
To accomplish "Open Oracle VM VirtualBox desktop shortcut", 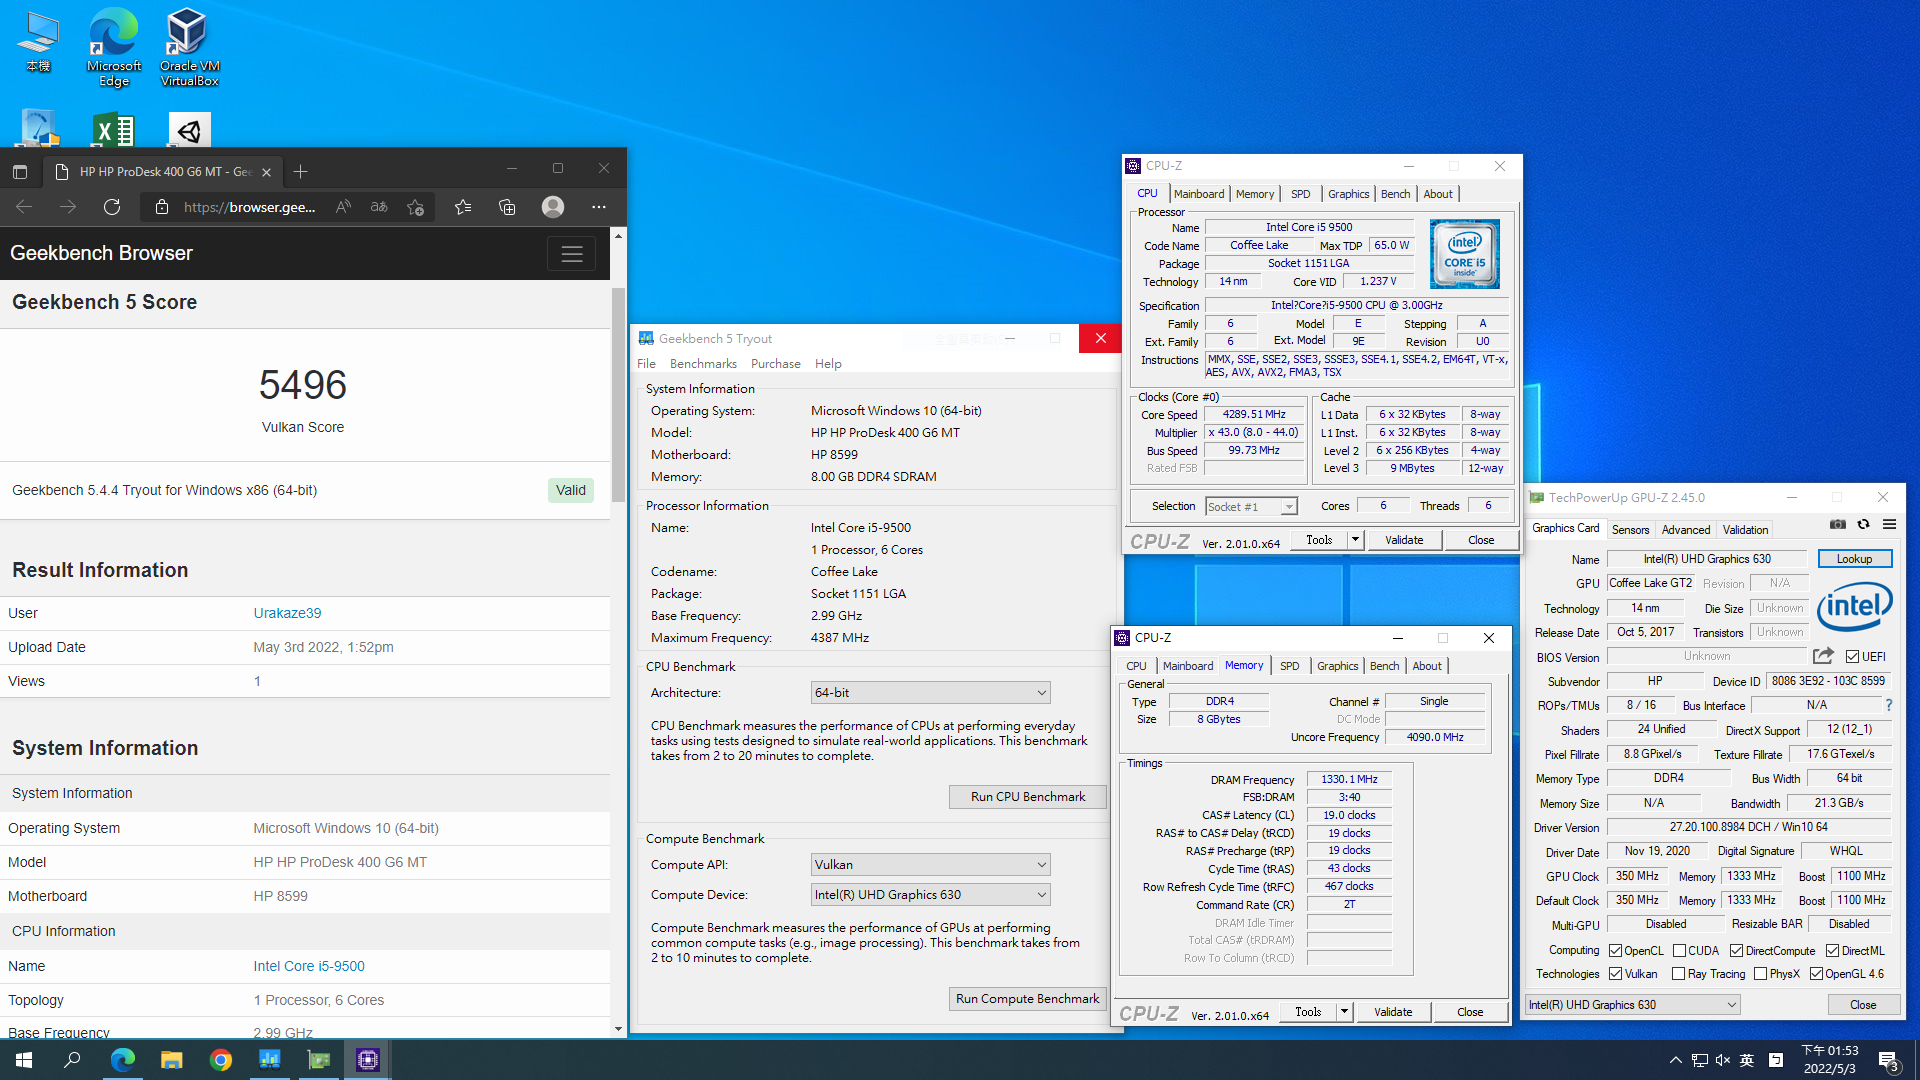I will pyautogui.click(x=189, y=47).
